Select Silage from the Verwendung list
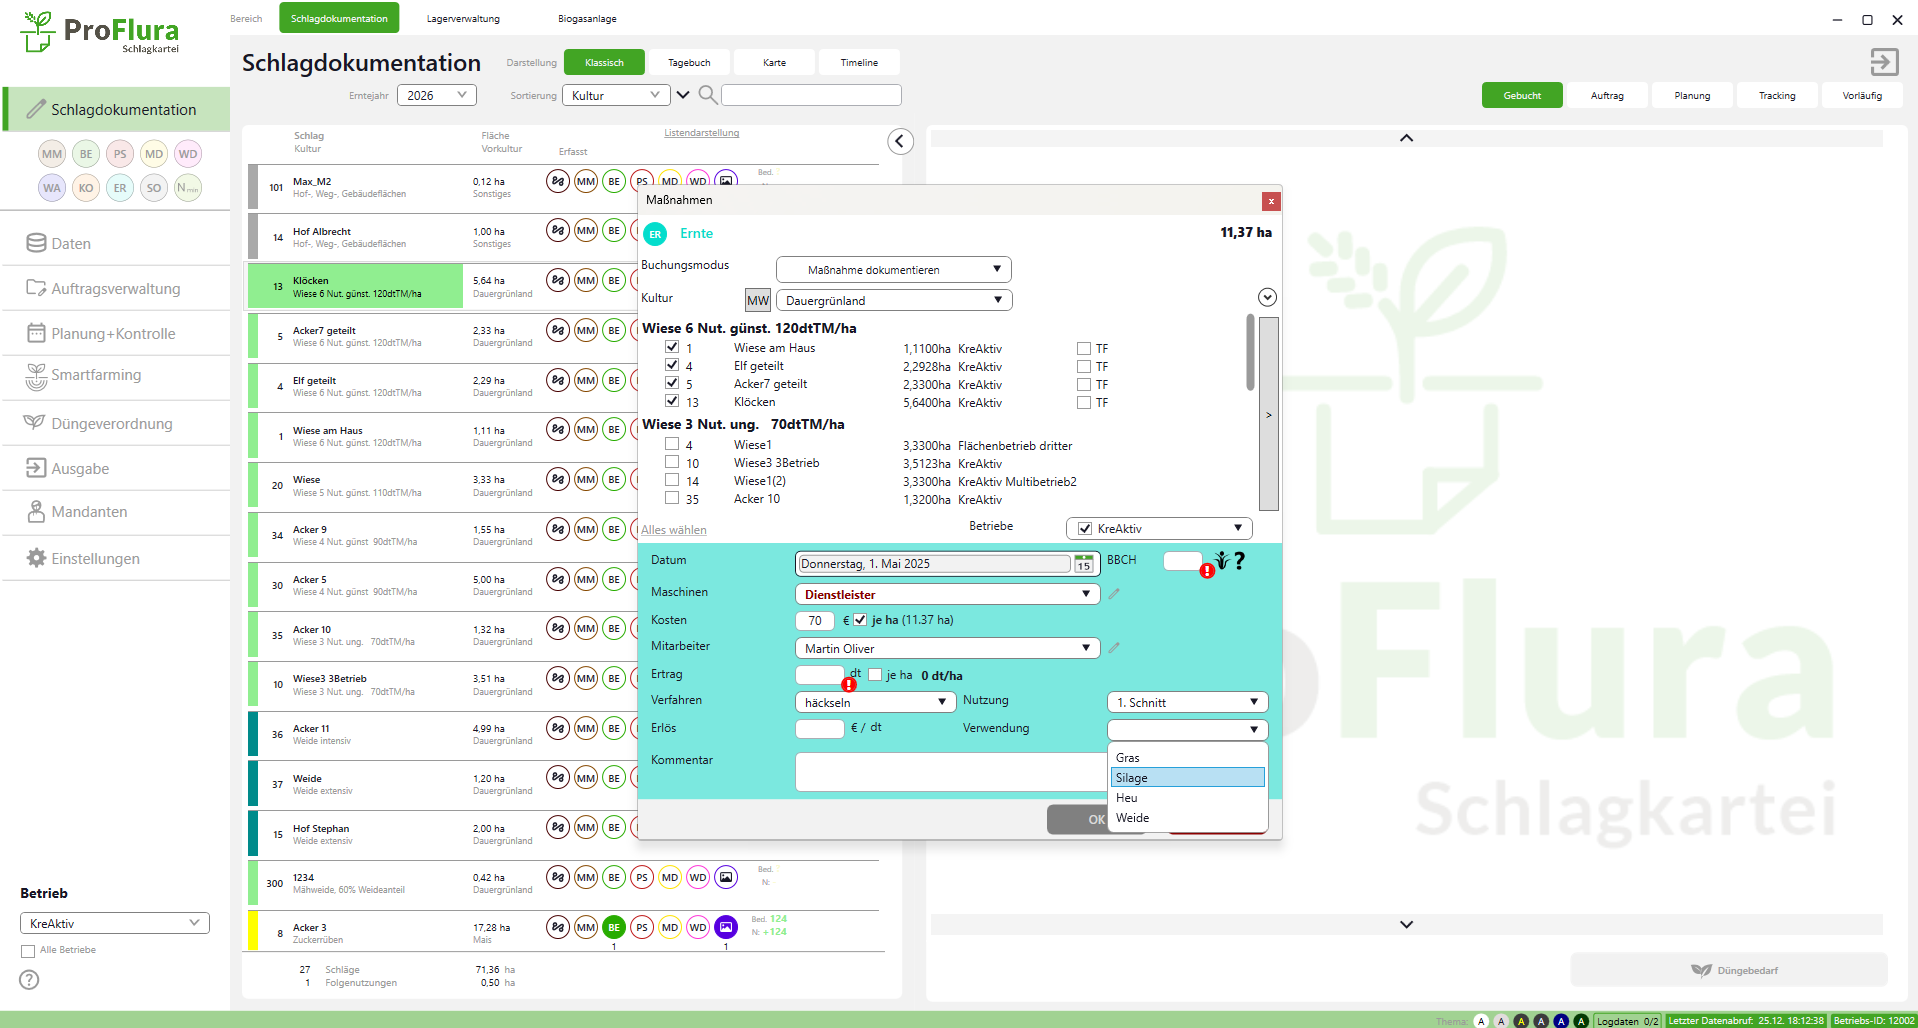Viewport: 1918px width, 1028px height. tap(1187, 778)
